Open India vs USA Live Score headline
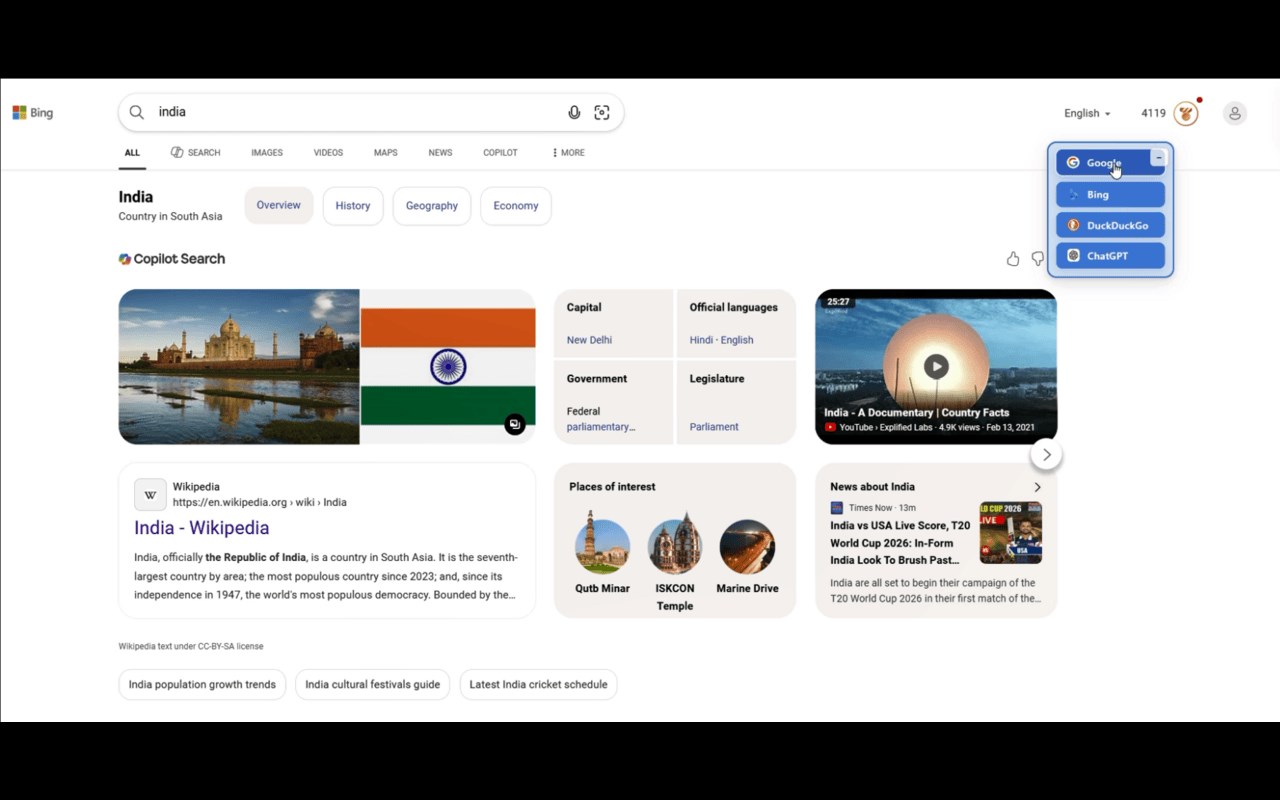 click(900, 543)
